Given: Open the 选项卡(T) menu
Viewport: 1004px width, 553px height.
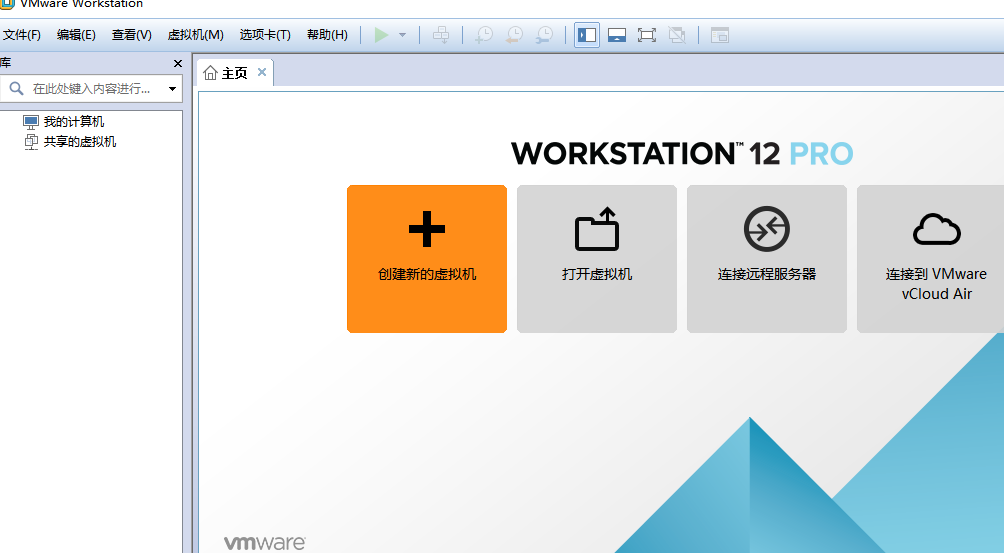Looking at the screenshot, I should pos(265,35).
